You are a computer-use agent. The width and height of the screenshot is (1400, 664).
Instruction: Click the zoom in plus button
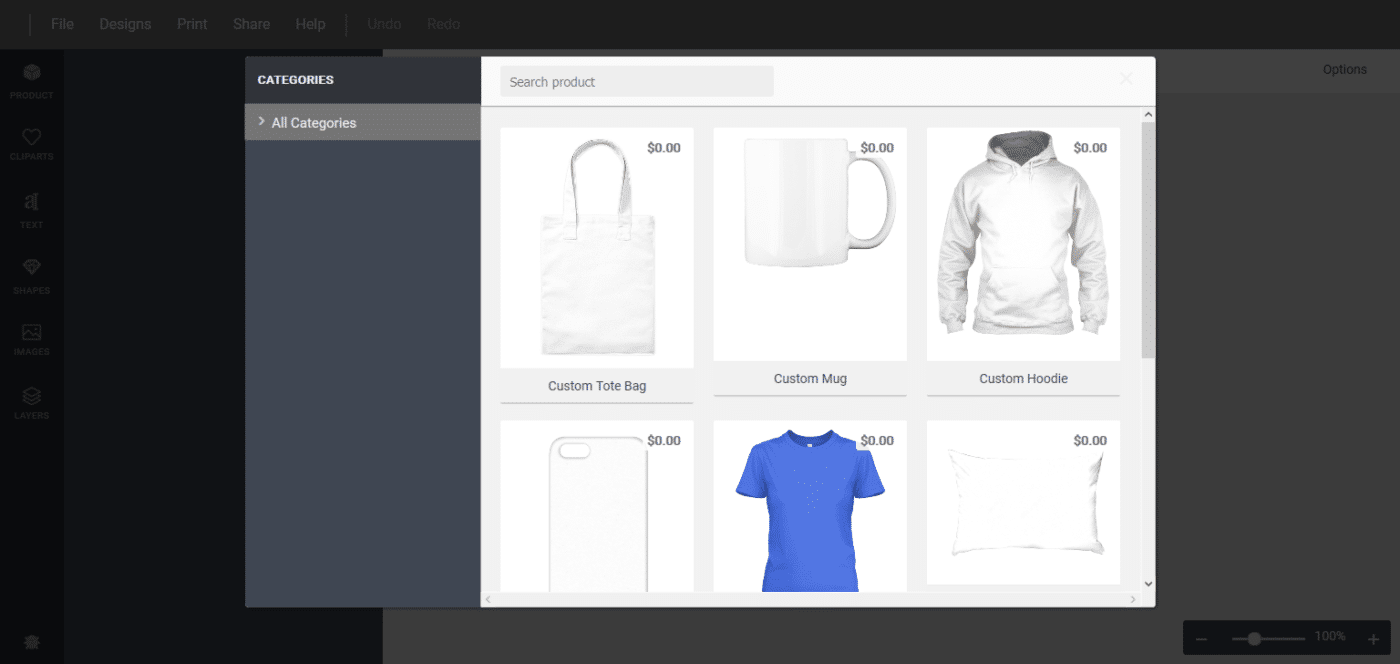[x=1373, y=639]
